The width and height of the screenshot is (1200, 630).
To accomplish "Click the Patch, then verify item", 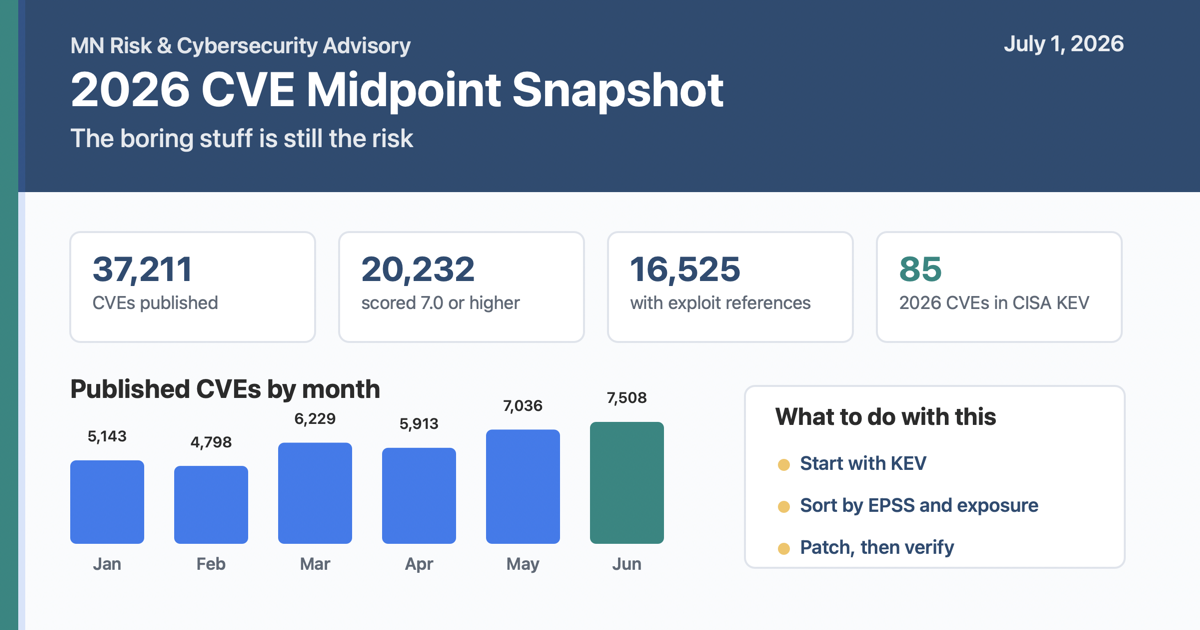I will (877, 548).
